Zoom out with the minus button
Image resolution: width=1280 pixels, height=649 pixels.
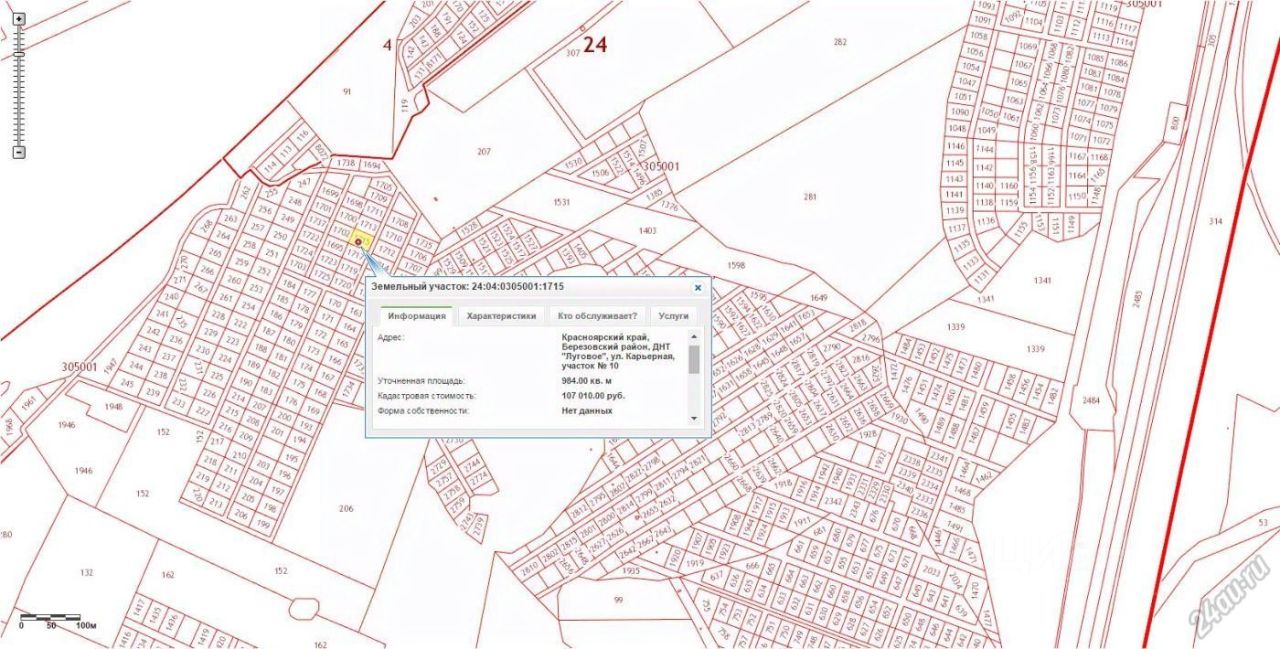click(18, 152)
